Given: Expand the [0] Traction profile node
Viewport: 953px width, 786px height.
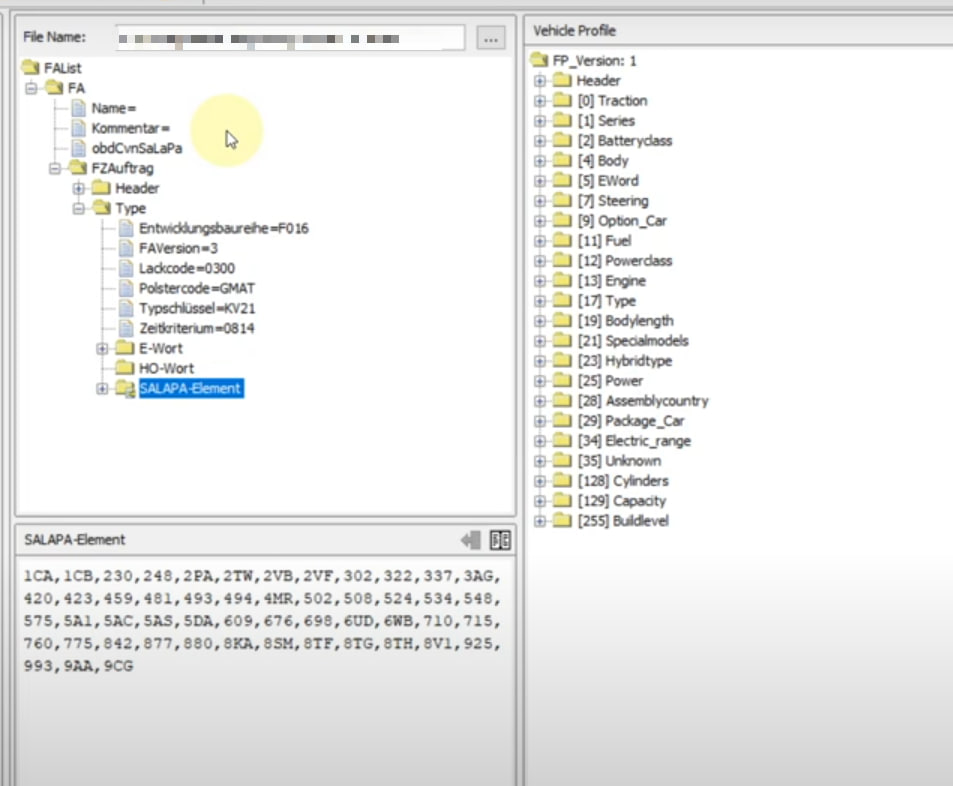Looking at the screenshot, I should point(540,101).
